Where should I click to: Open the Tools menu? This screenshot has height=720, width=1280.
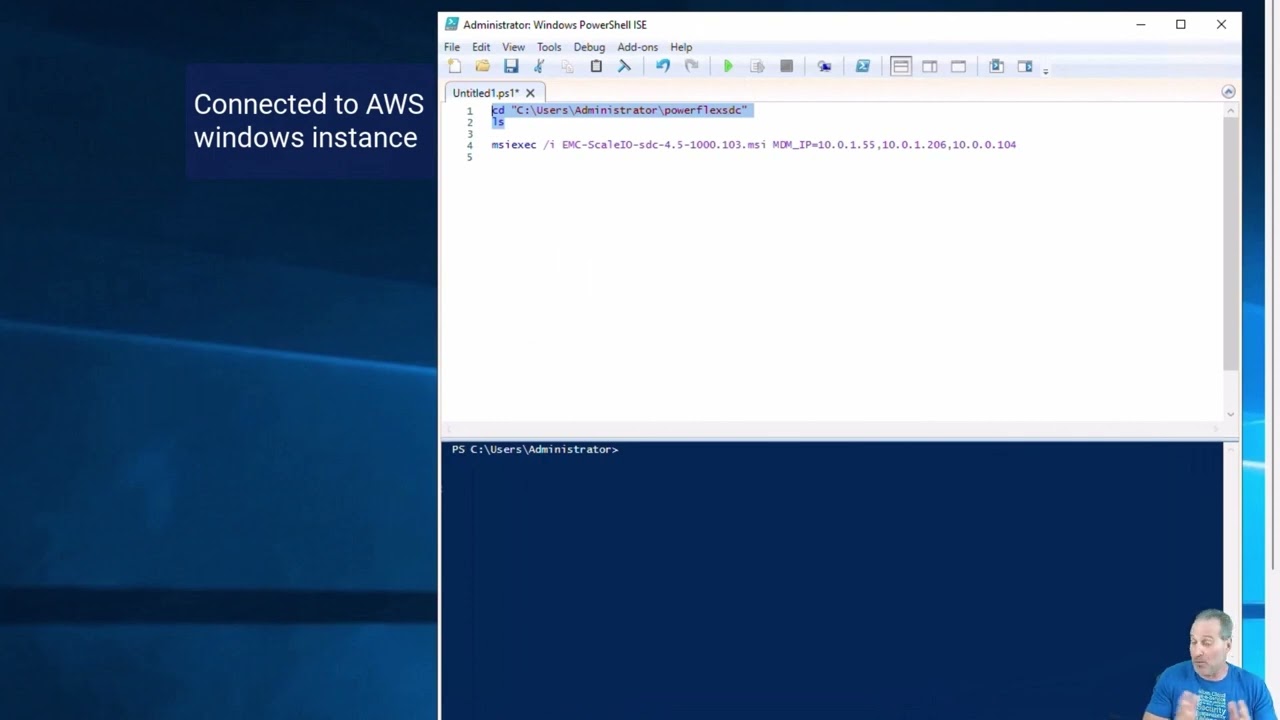click(549, 47)
